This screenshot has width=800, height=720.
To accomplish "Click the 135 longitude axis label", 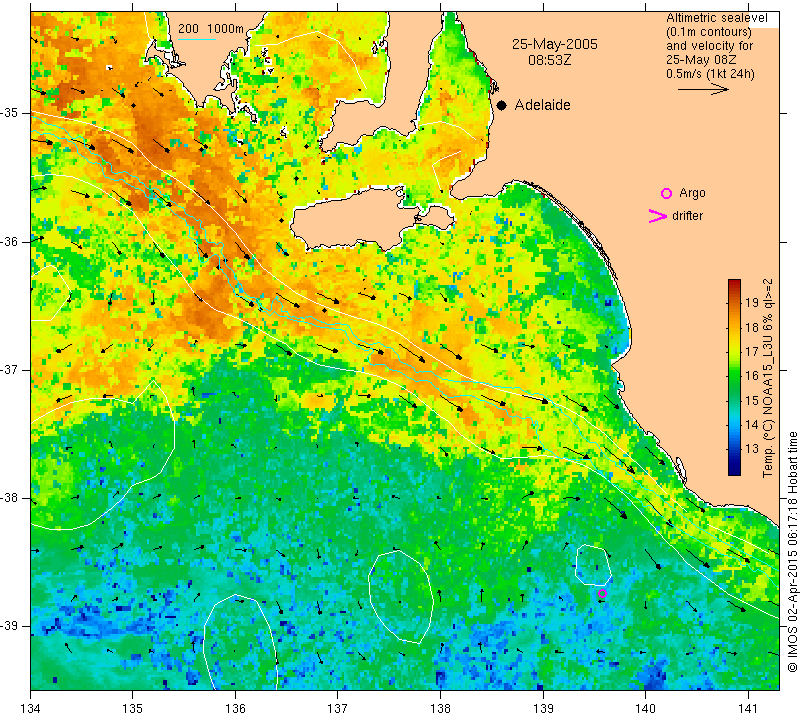I will click(x=133, y=709).
